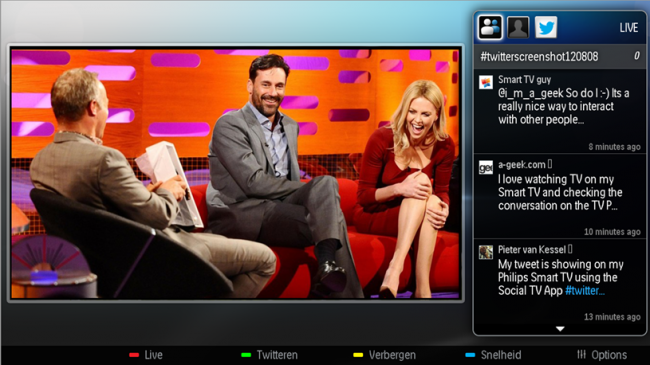
Task: Choose the blue Snelheid button
Action: 493,355
